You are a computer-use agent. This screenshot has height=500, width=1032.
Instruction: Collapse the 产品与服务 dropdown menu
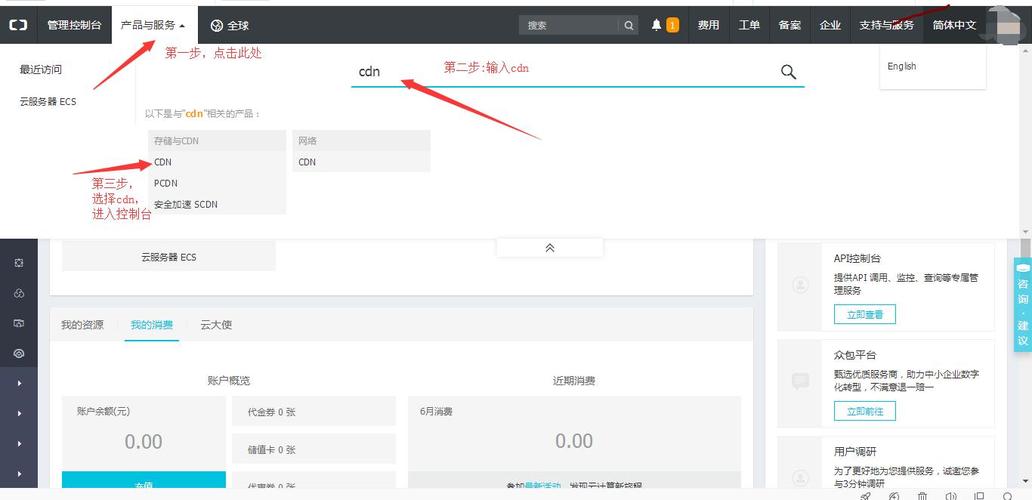[153, 26]
